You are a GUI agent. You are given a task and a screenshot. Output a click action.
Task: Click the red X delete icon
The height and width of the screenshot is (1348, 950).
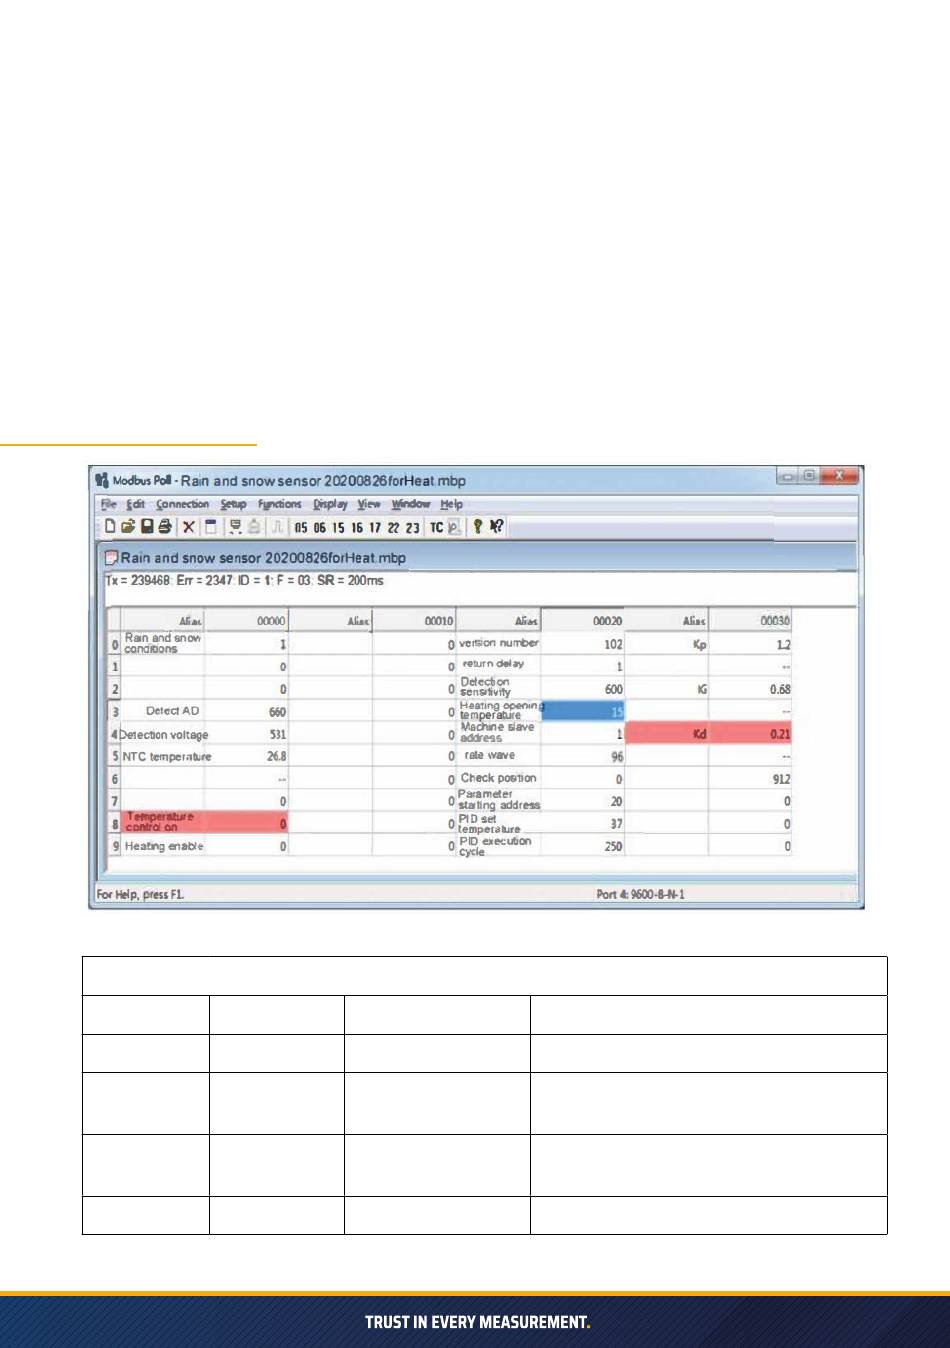188,527
